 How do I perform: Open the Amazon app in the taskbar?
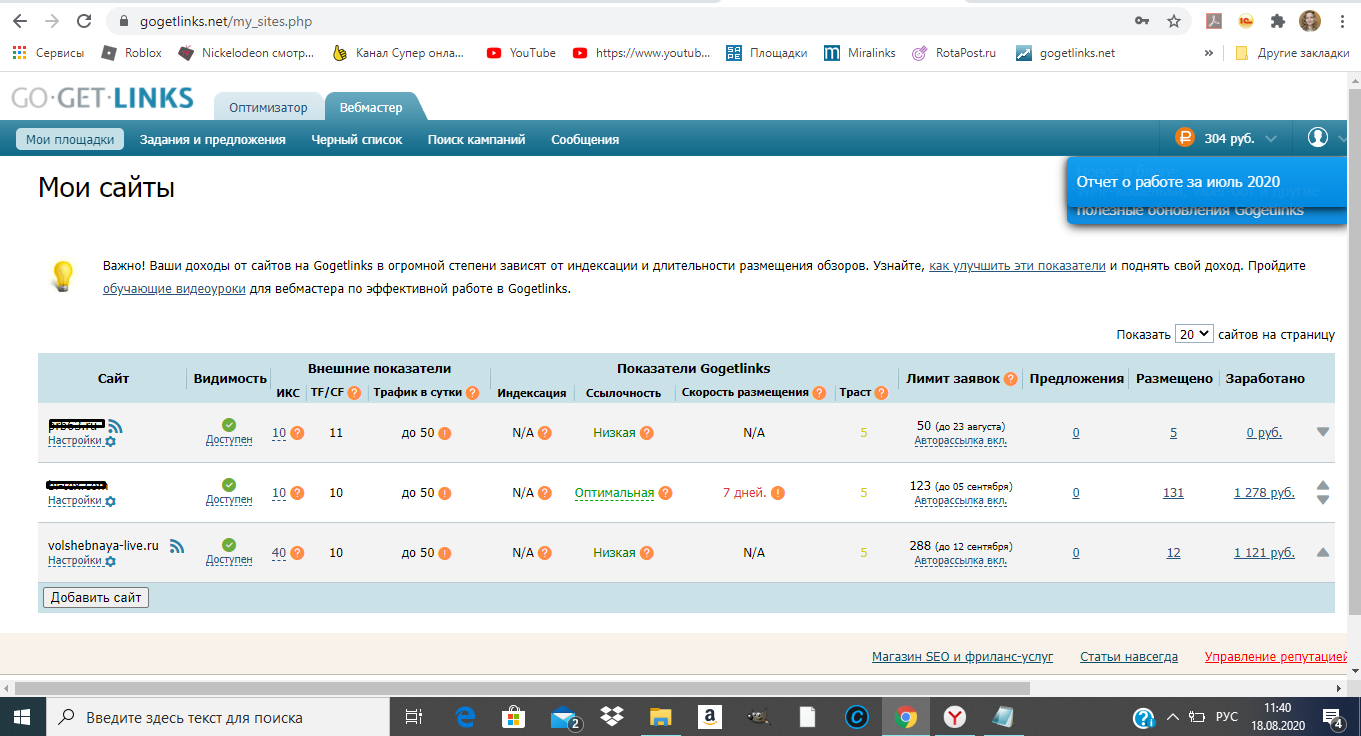[x=710, y=717]
